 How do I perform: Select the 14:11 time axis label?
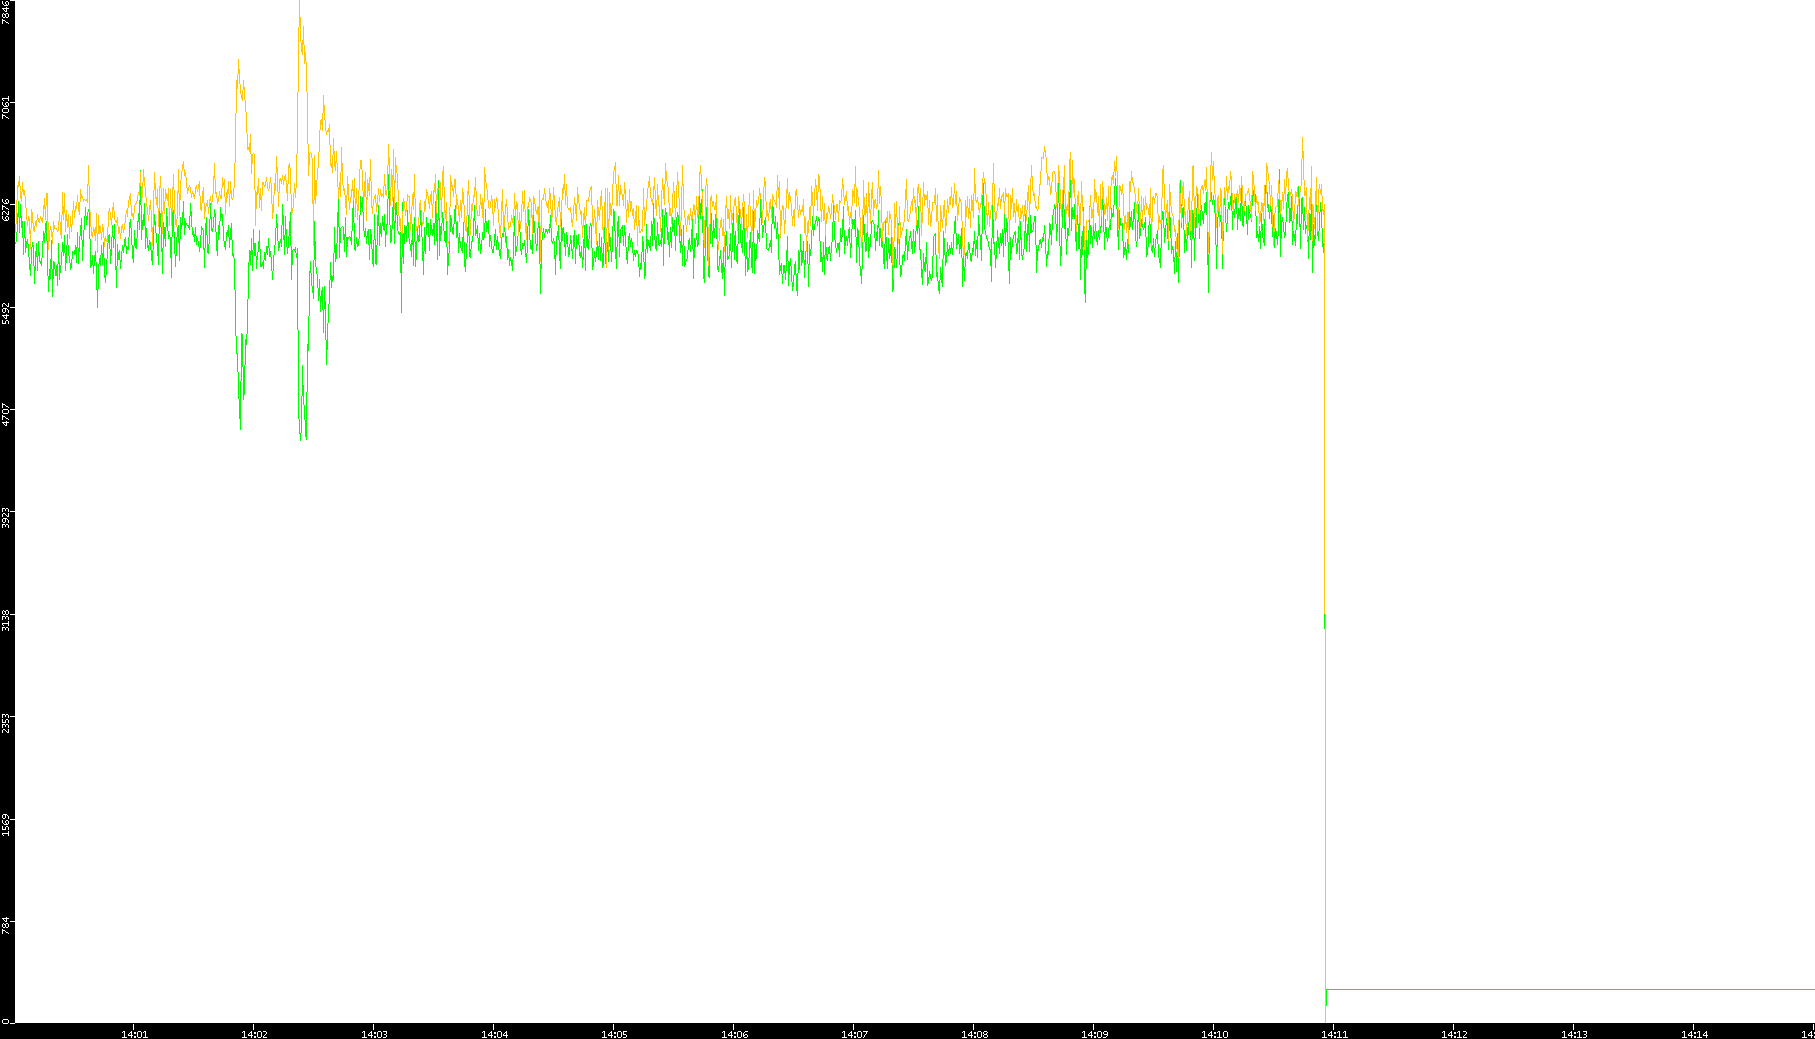(x=1334, y=1034)
